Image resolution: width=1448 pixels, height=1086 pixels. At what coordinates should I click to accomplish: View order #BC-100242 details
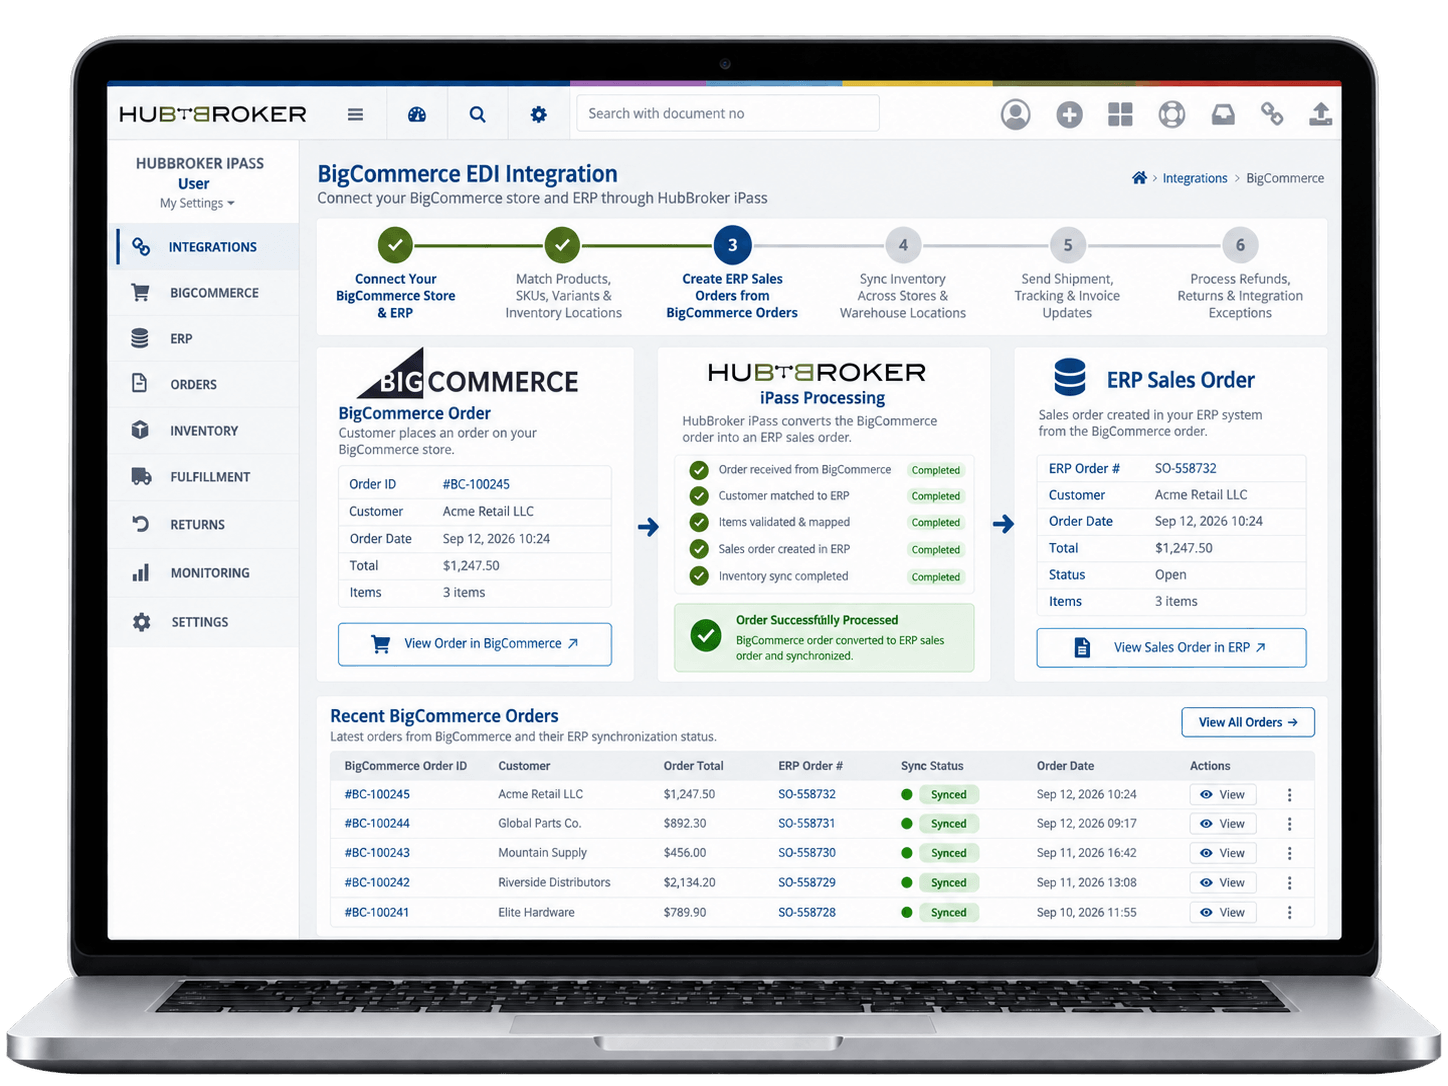point(1222,883)
